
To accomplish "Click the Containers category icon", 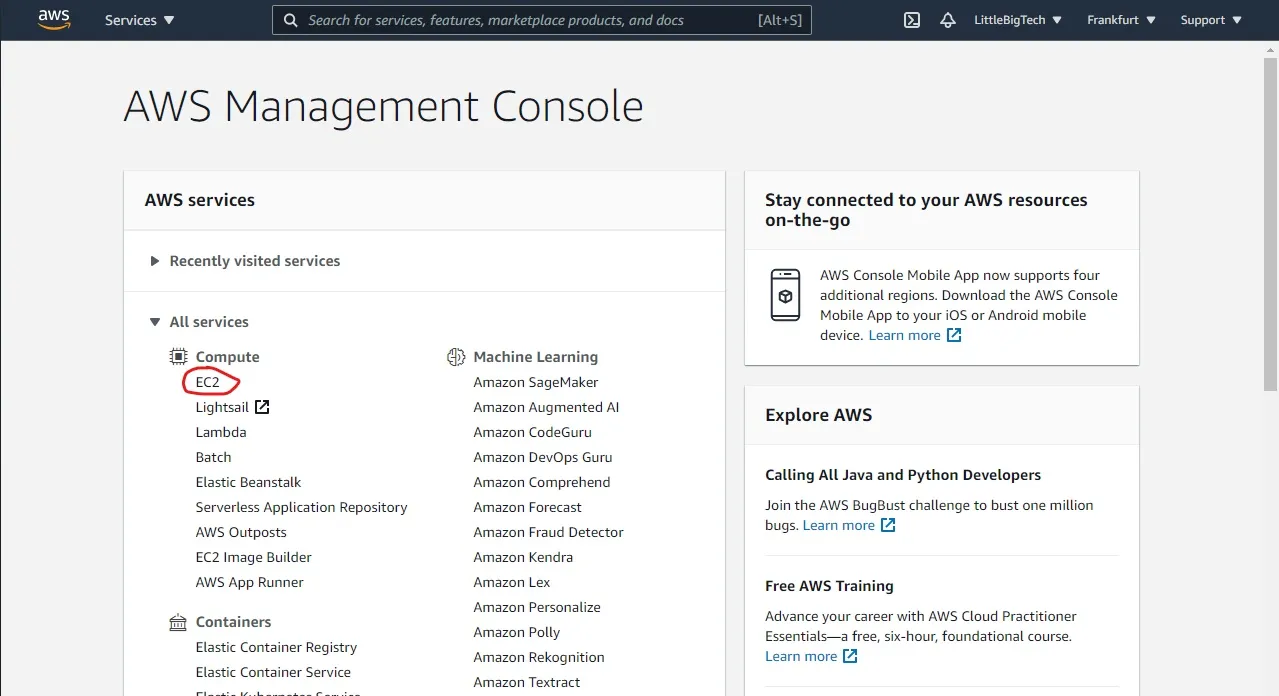I will click(178, 622).
